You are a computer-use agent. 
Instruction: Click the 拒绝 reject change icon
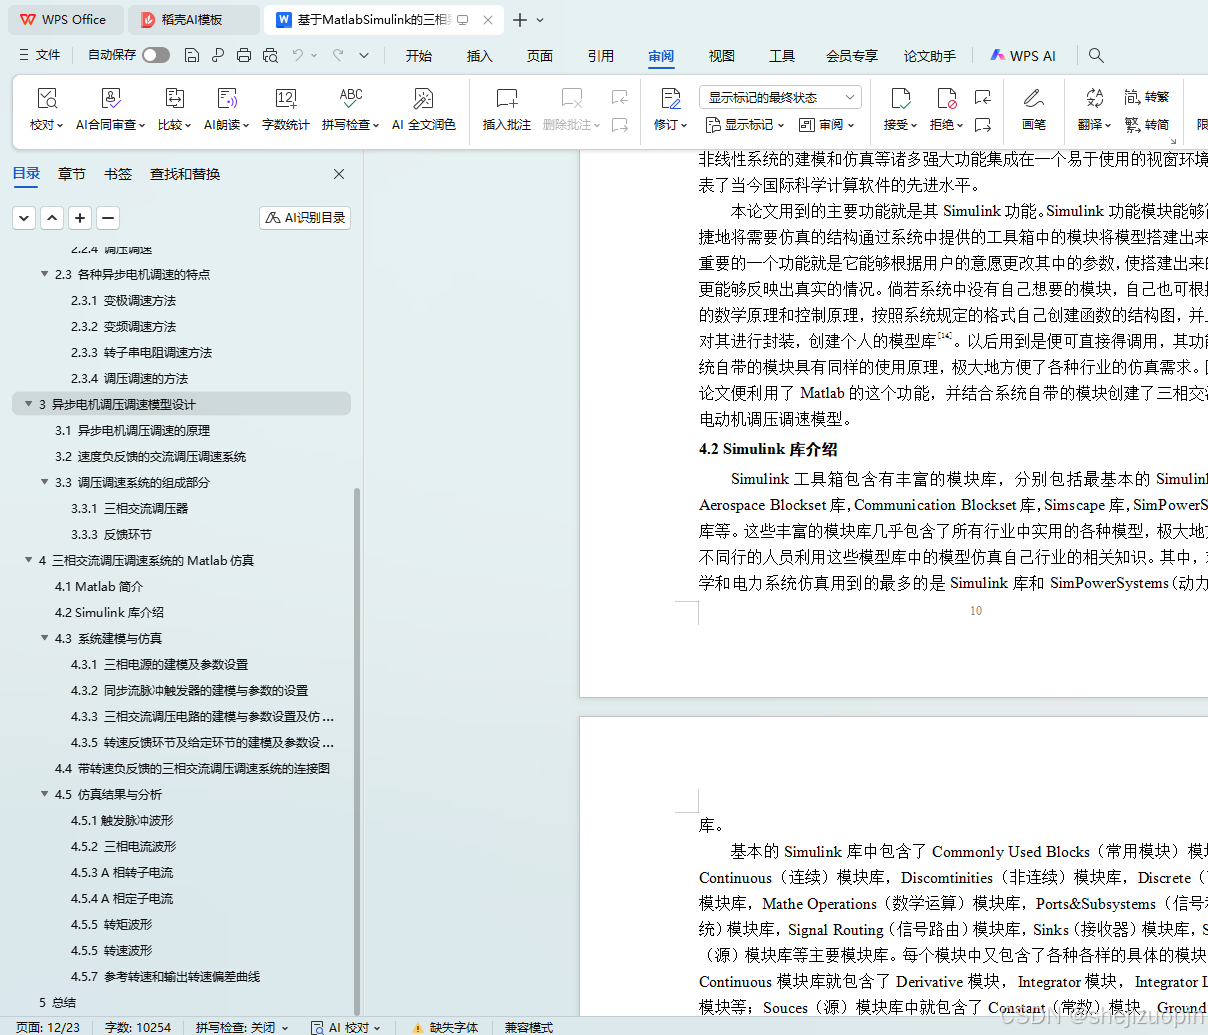point(947,98)
